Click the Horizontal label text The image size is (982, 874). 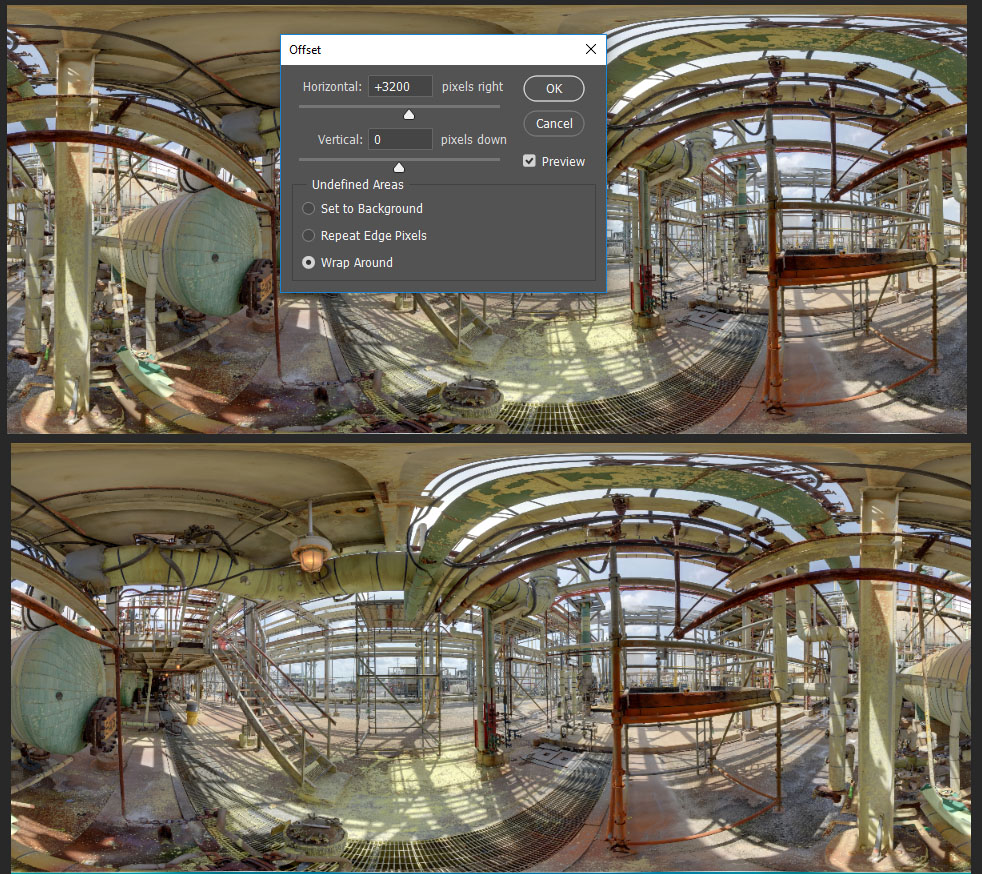pos(332,87)
